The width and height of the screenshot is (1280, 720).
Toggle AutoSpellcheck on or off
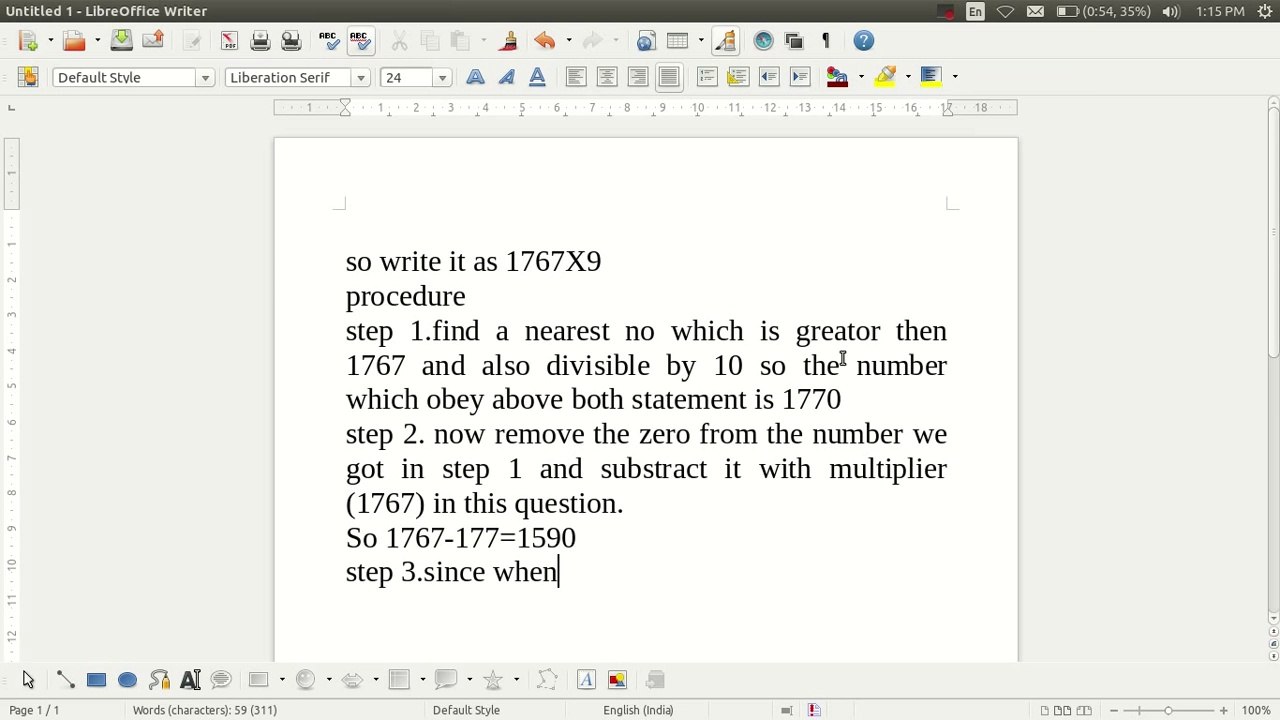pos(359,41)
